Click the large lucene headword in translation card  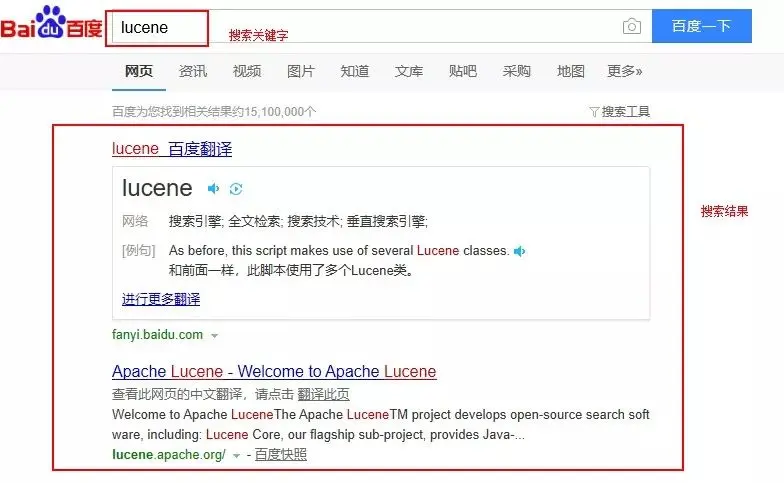tap(157, 188)
